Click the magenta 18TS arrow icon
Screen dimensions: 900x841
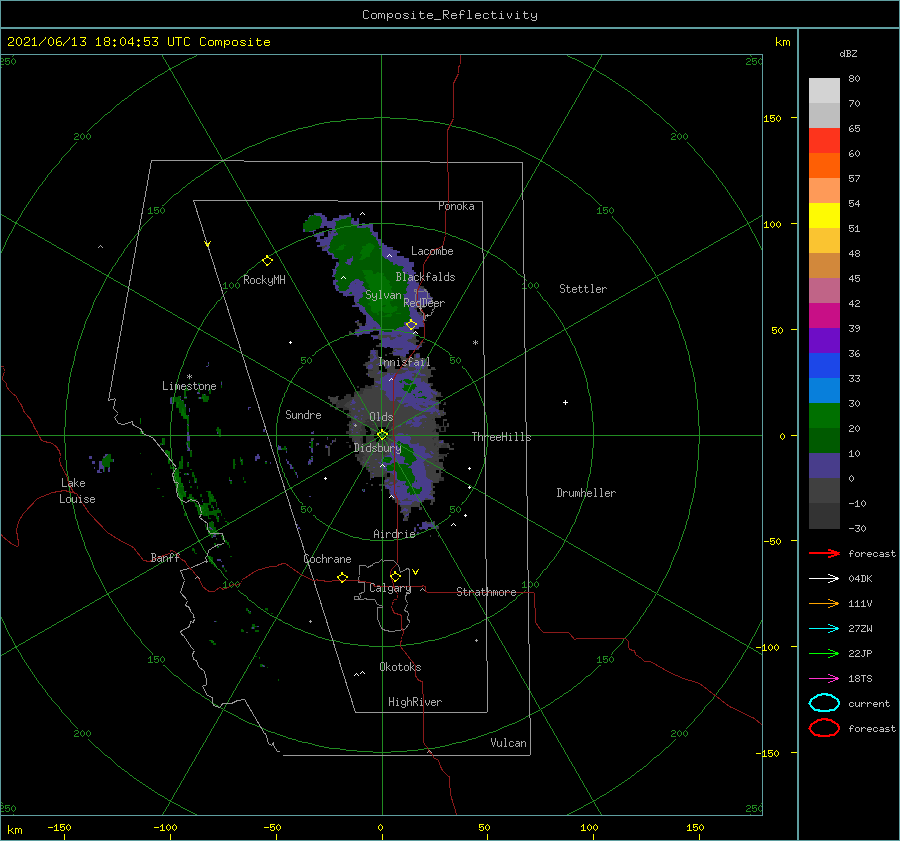tap(824, 679)
